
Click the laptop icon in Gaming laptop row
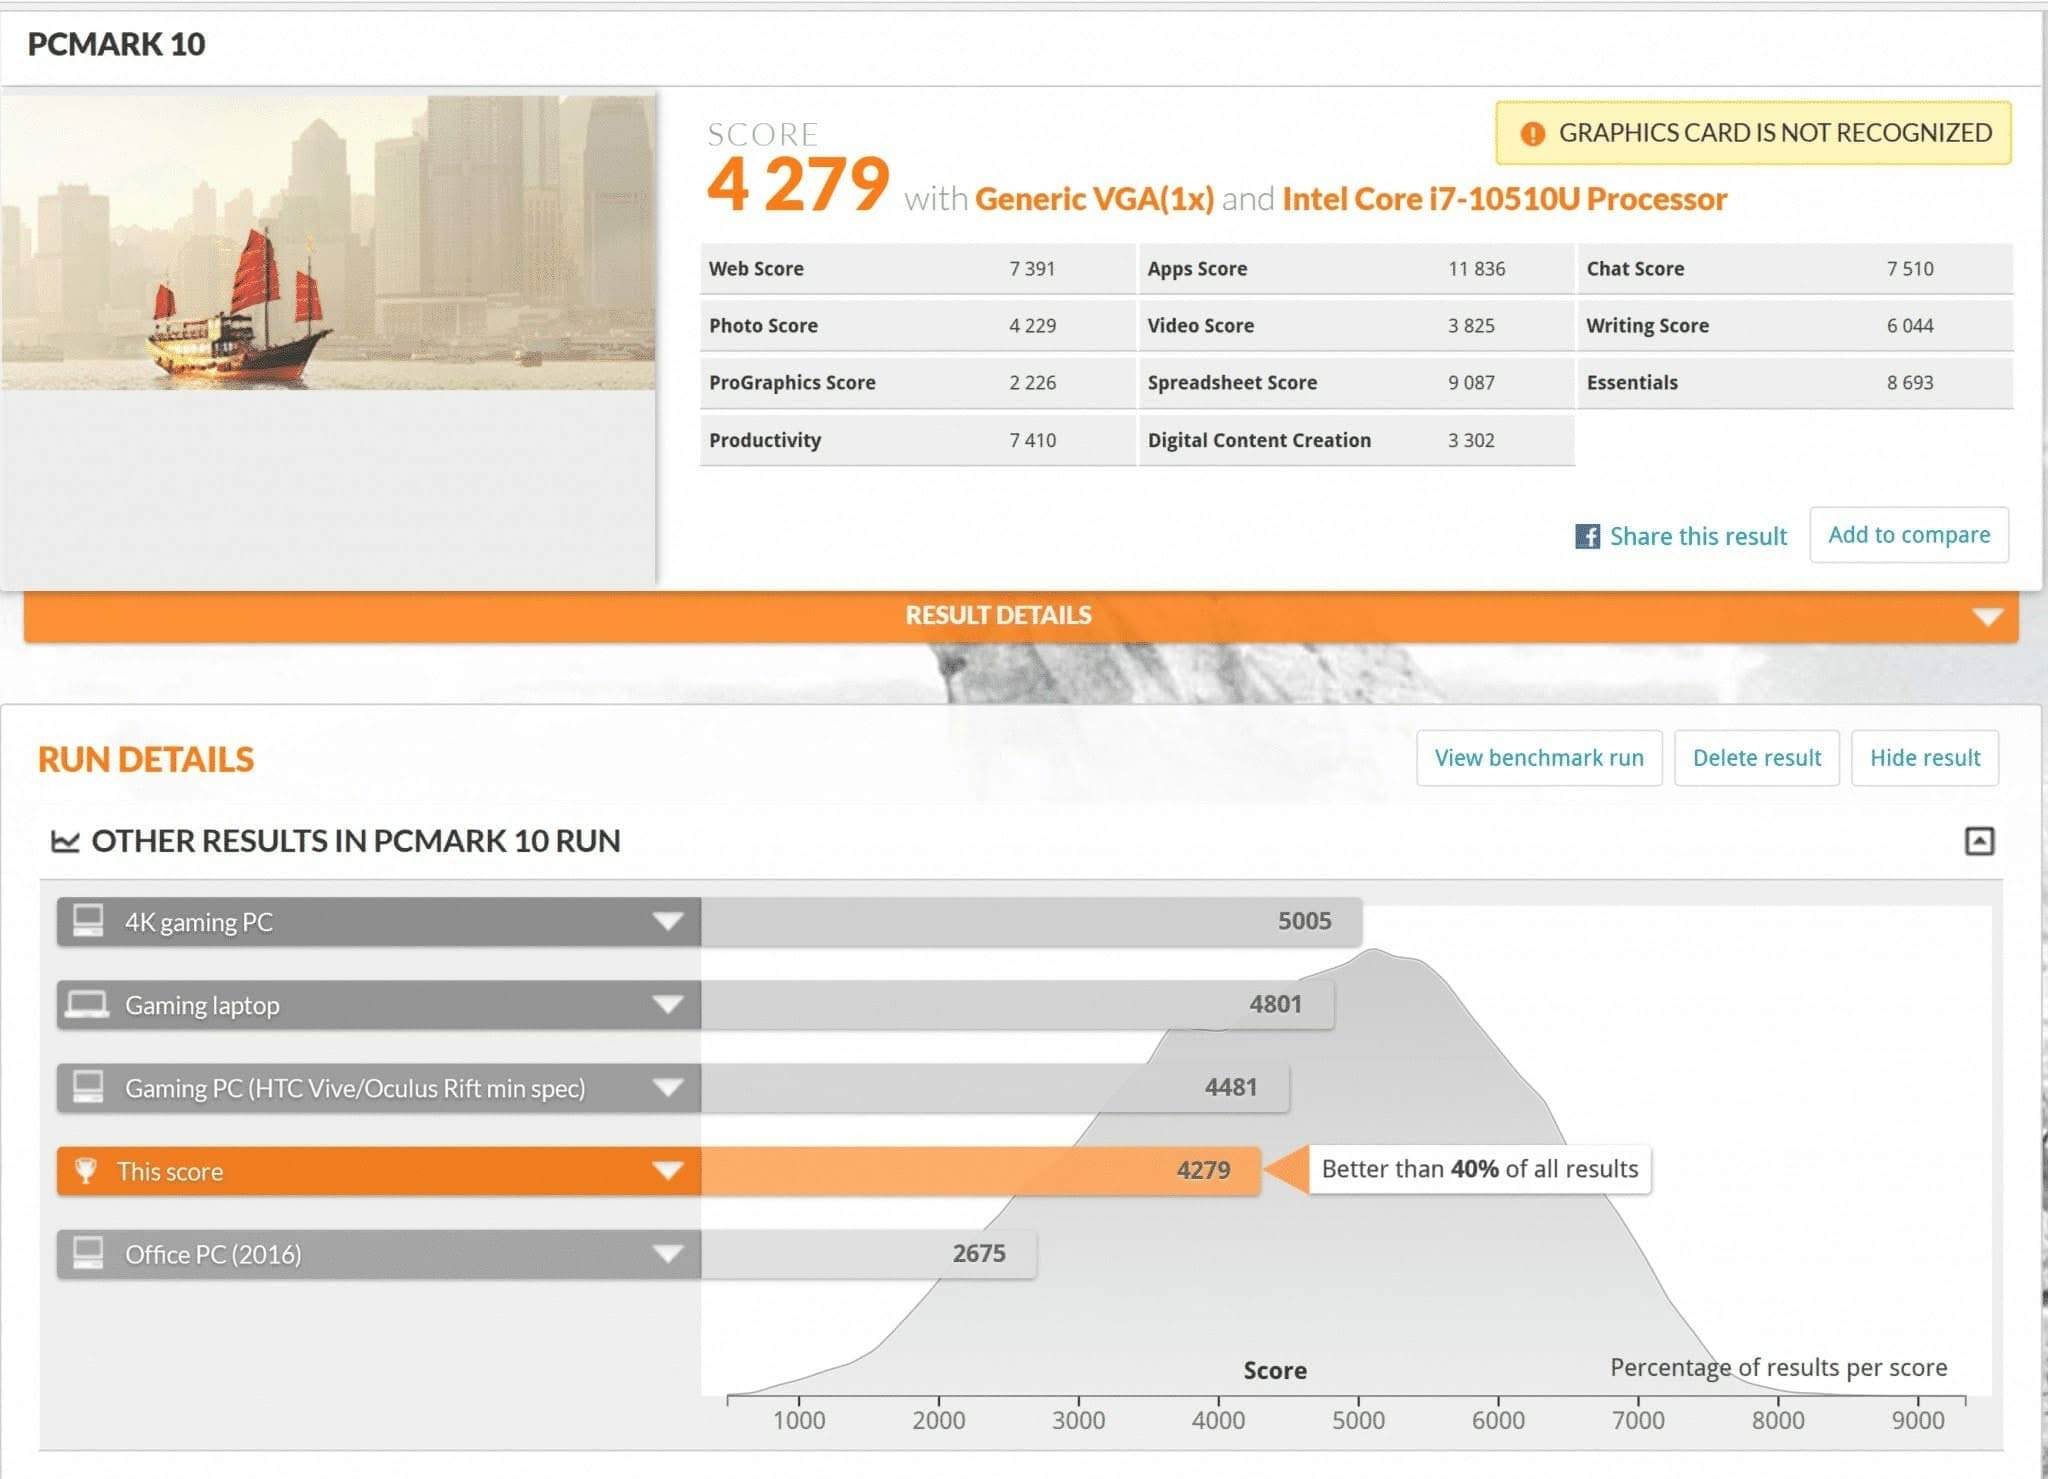(x=87, y=1004)
